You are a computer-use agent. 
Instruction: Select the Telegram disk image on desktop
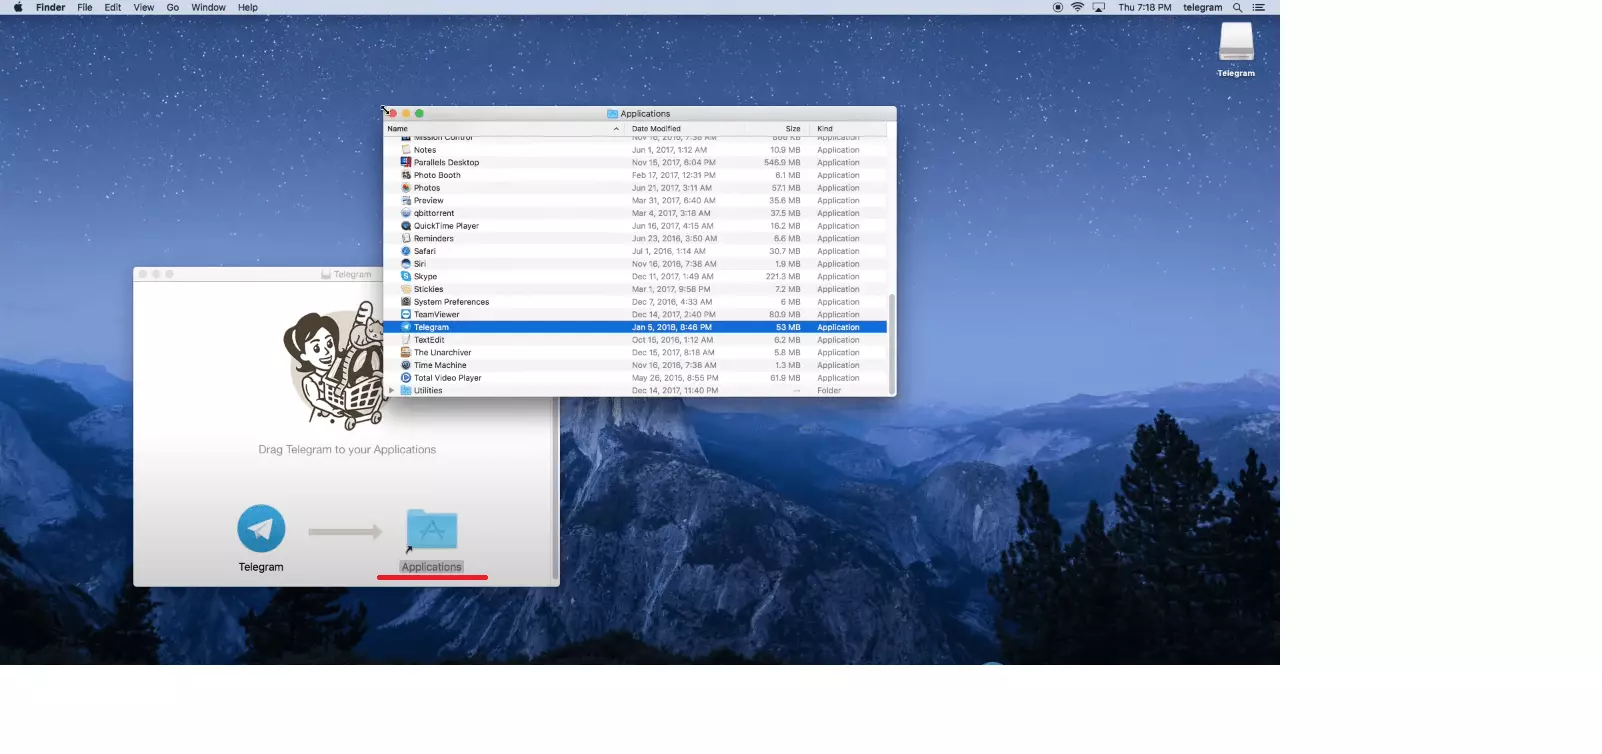pyautogui.click(x=1236, y=42)
